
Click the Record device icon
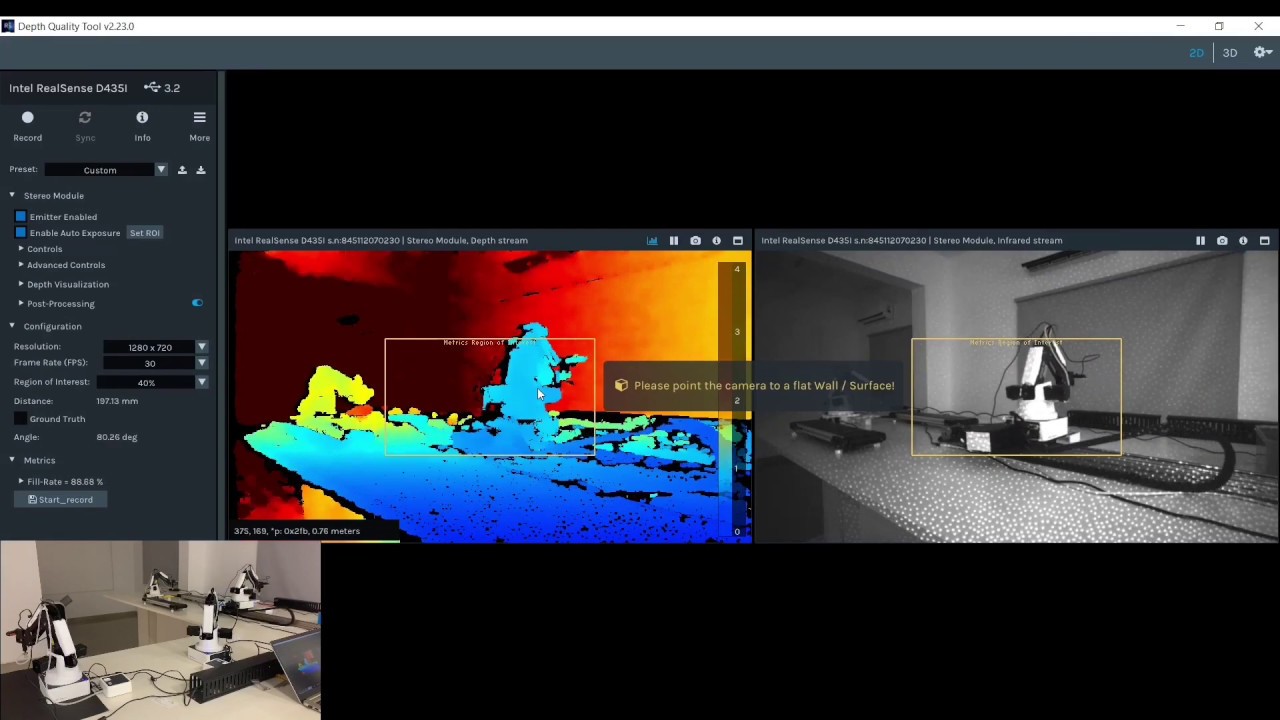pos(28,118)
